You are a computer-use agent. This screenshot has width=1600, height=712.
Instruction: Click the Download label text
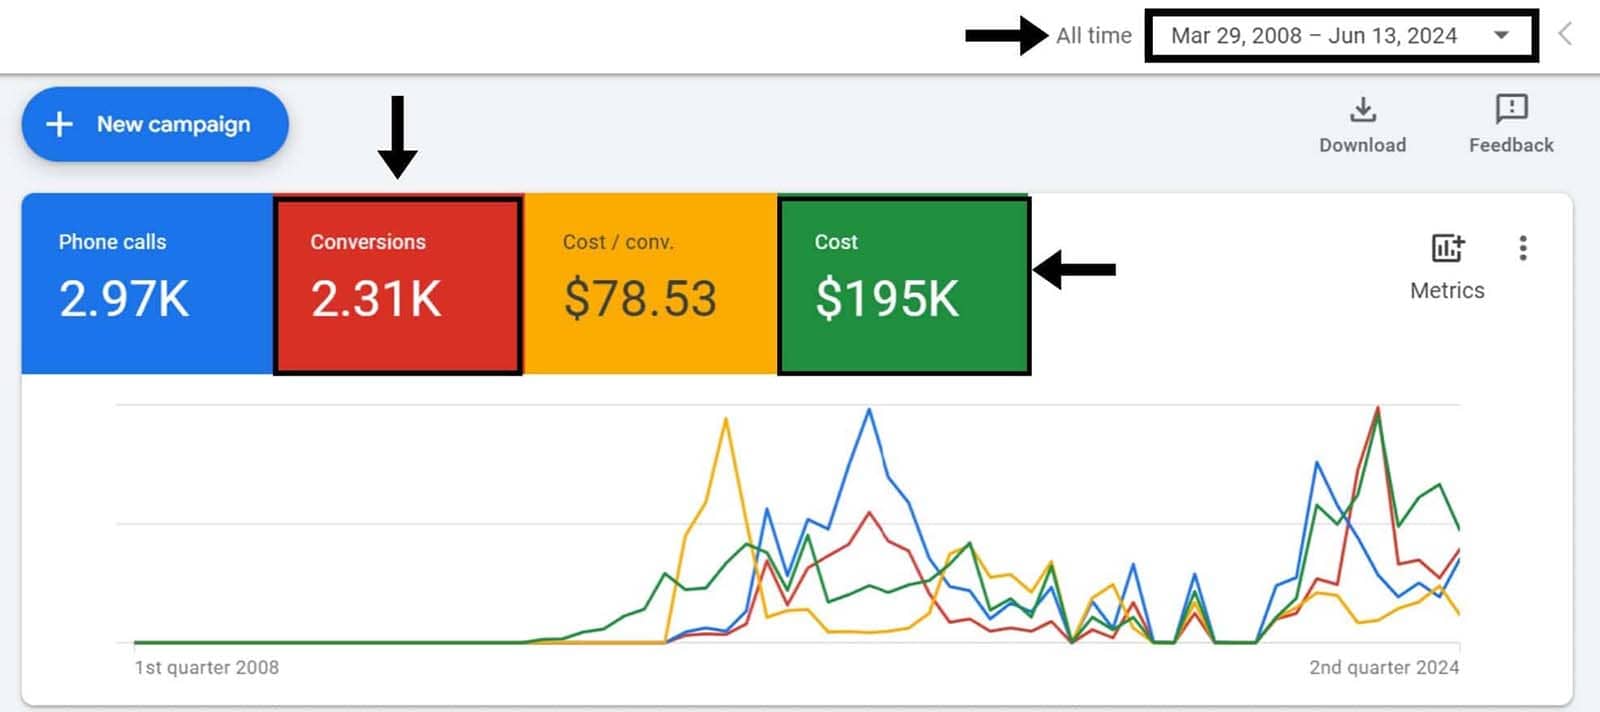[1362, 145]
